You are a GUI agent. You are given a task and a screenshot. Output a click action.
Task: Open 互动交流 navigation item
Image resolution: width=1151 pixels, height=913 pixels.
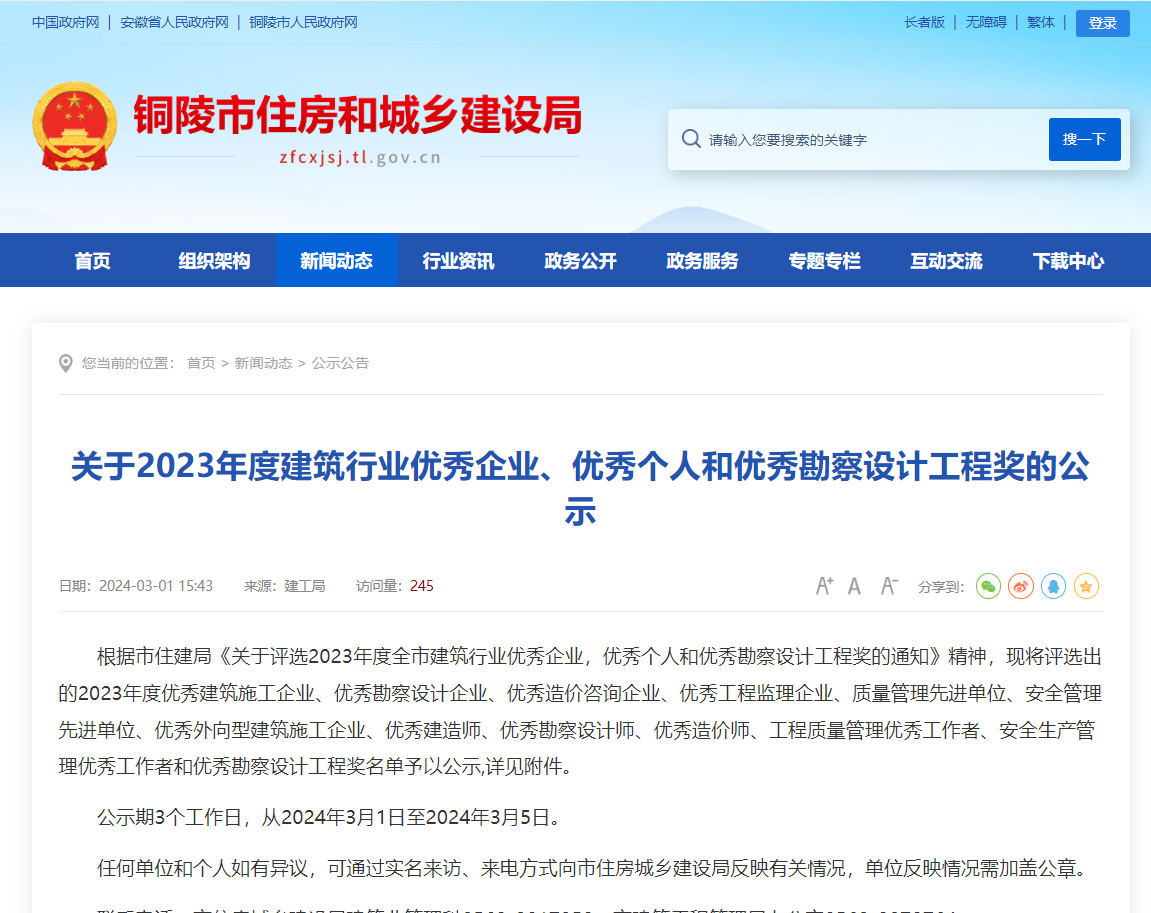pyautogui.click(x=946, y=261)
